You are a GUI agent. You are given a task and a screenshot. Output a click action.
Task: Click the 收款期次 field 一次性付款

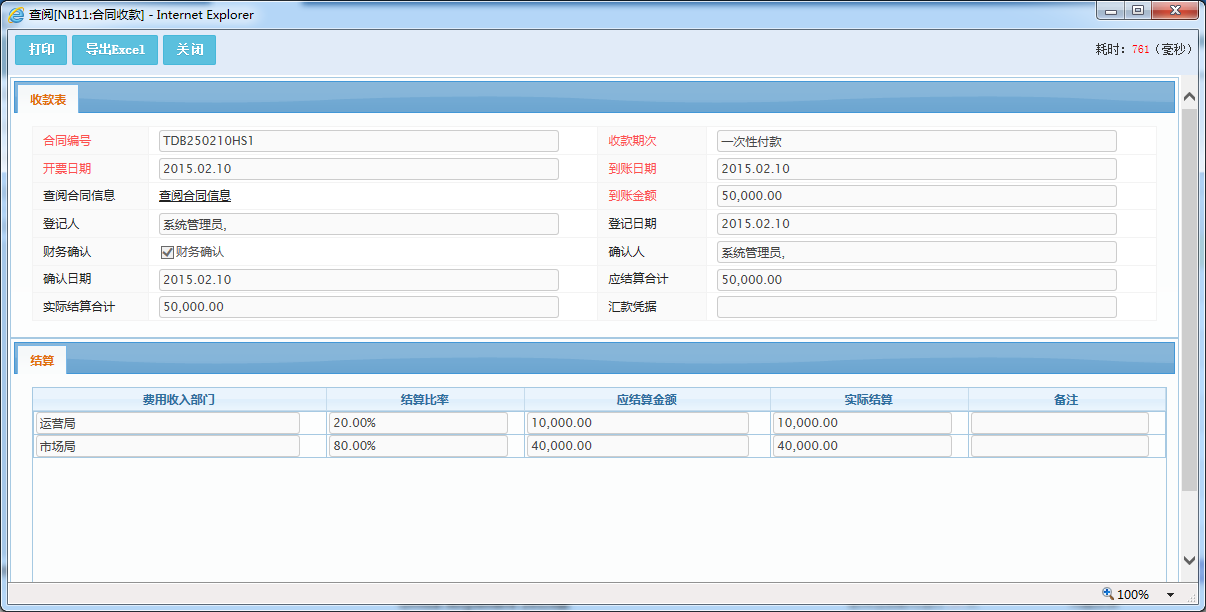(x=917, y=141)
